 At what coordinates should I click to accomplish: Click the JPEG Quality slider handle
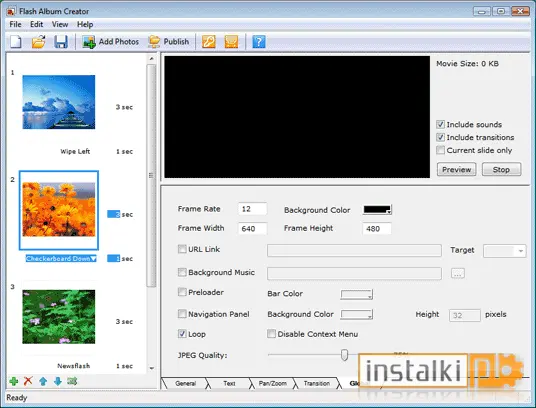tap(344, 355)
